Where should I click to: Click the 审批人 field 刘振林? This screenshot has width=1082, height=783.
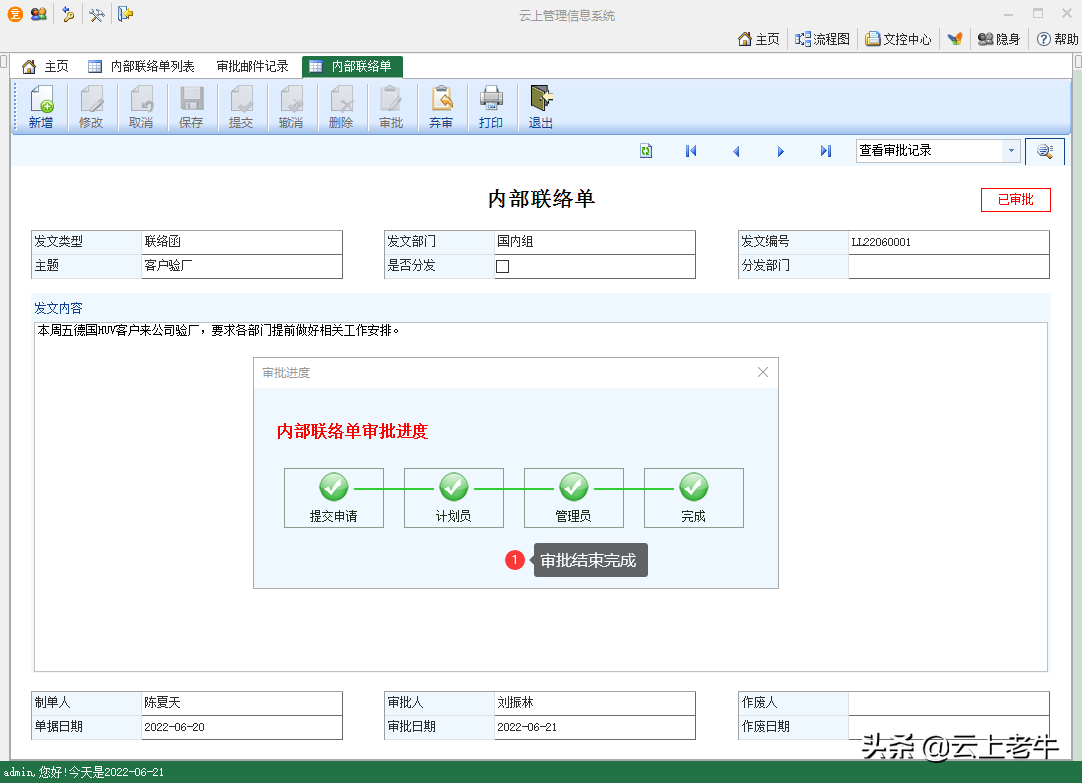coord(595,703)
